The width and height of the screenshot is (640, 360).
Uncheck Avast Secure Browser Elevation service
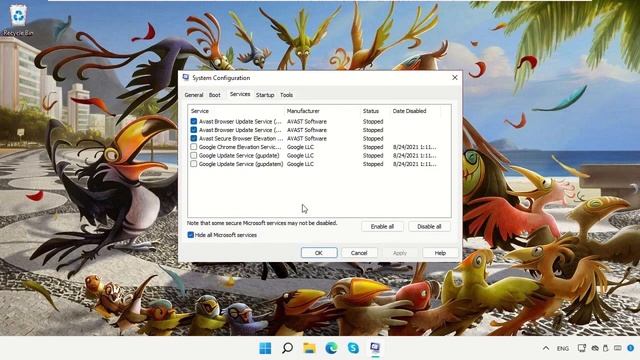tap(193, 138)
